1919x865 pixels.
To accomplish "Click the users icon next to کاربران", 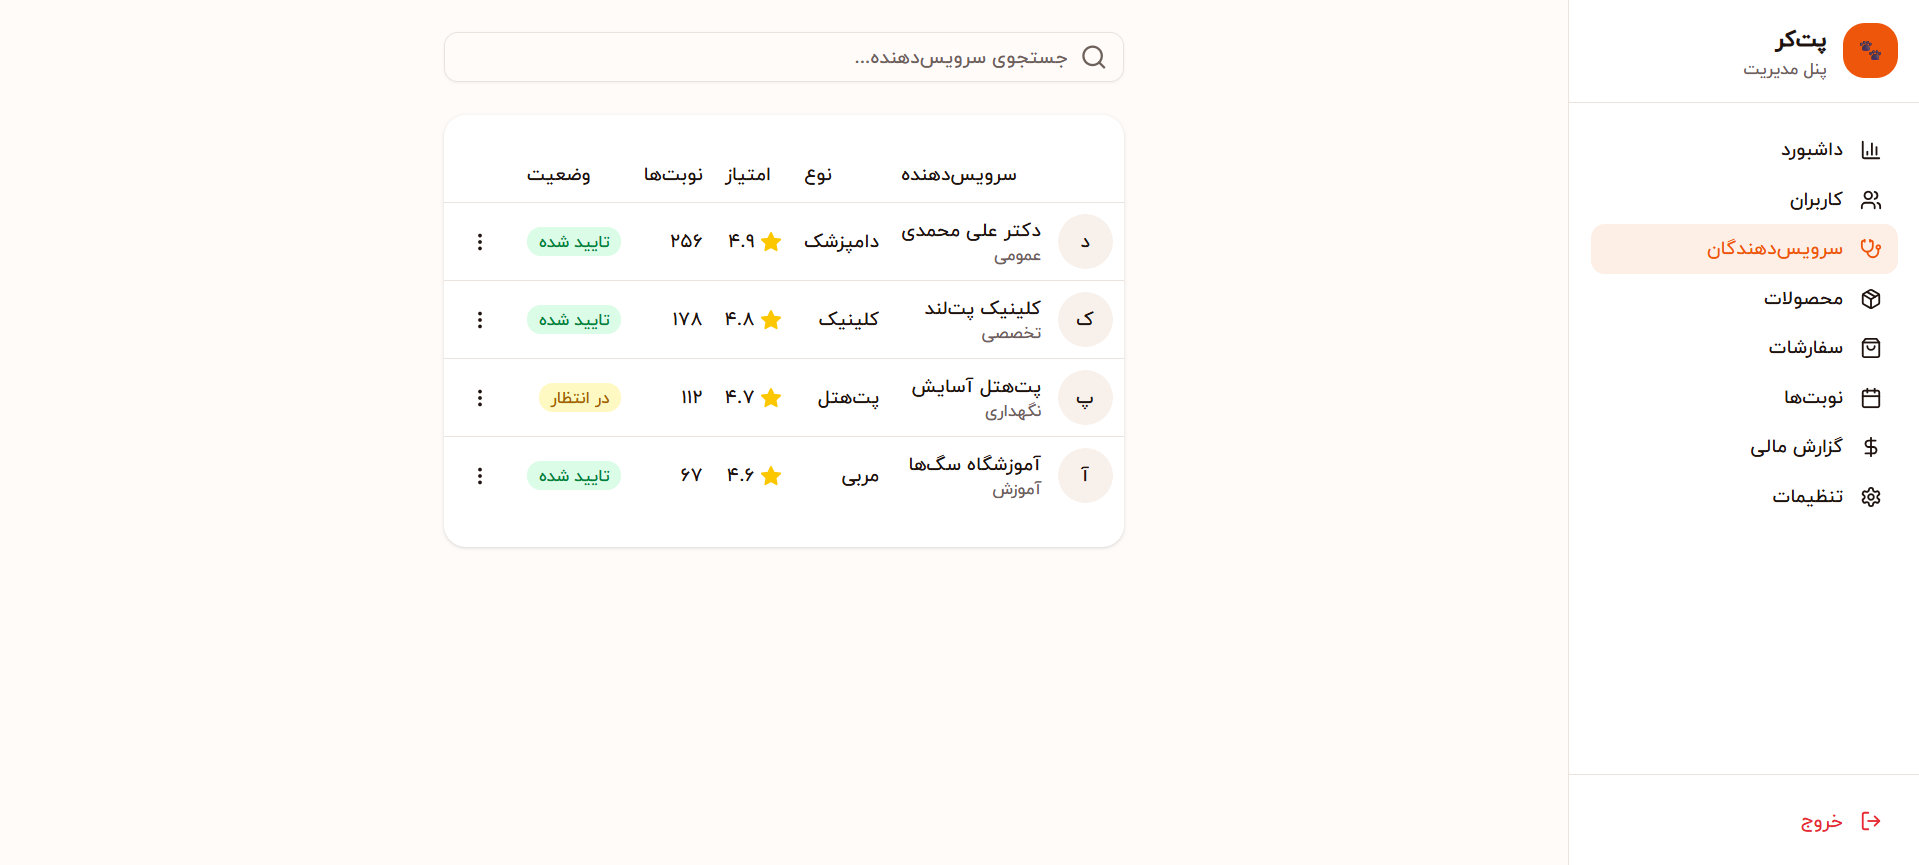I will pyautogui.click(x=1871, y=200).
